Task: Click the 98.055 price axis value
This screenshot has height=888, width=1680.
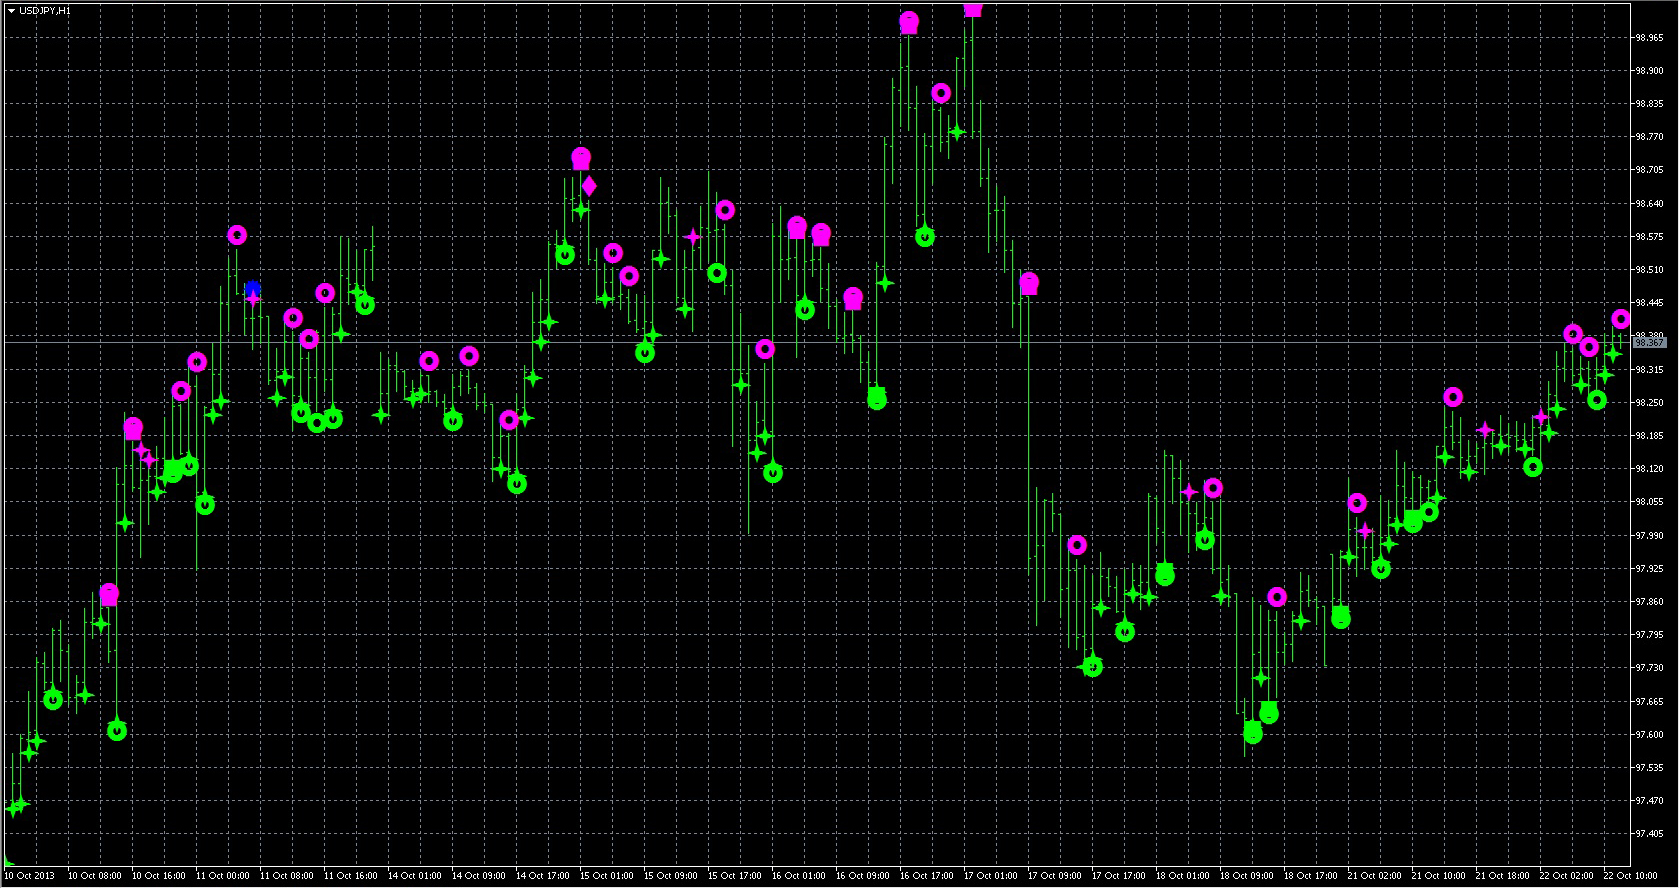Action: click(1649, 502)
